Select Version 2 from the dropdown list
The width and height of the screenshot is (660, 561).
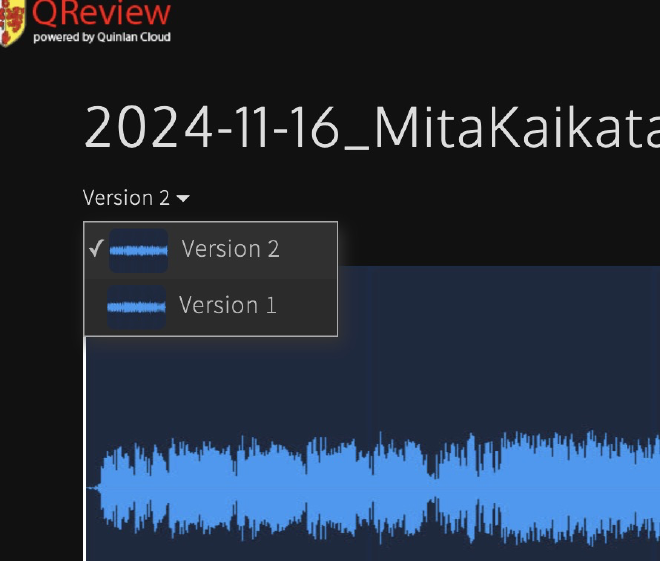210,250
